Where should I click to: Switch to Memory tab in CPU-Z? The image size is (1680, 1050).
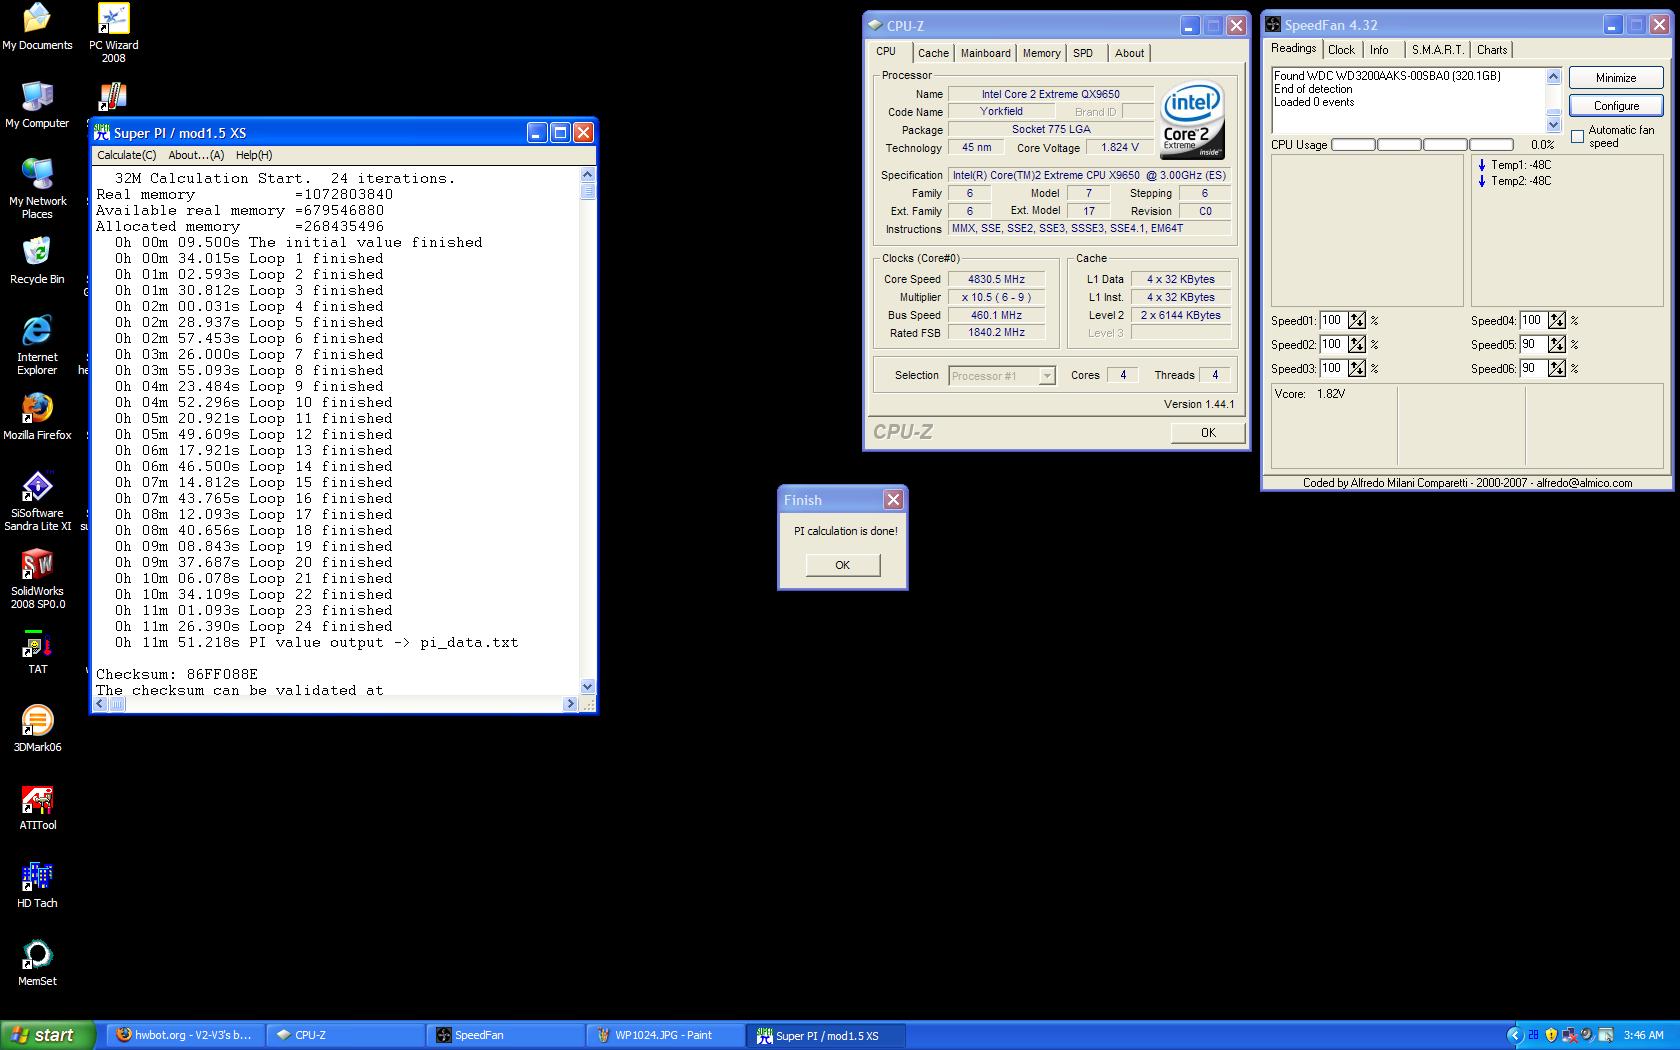pos(1041,53)
